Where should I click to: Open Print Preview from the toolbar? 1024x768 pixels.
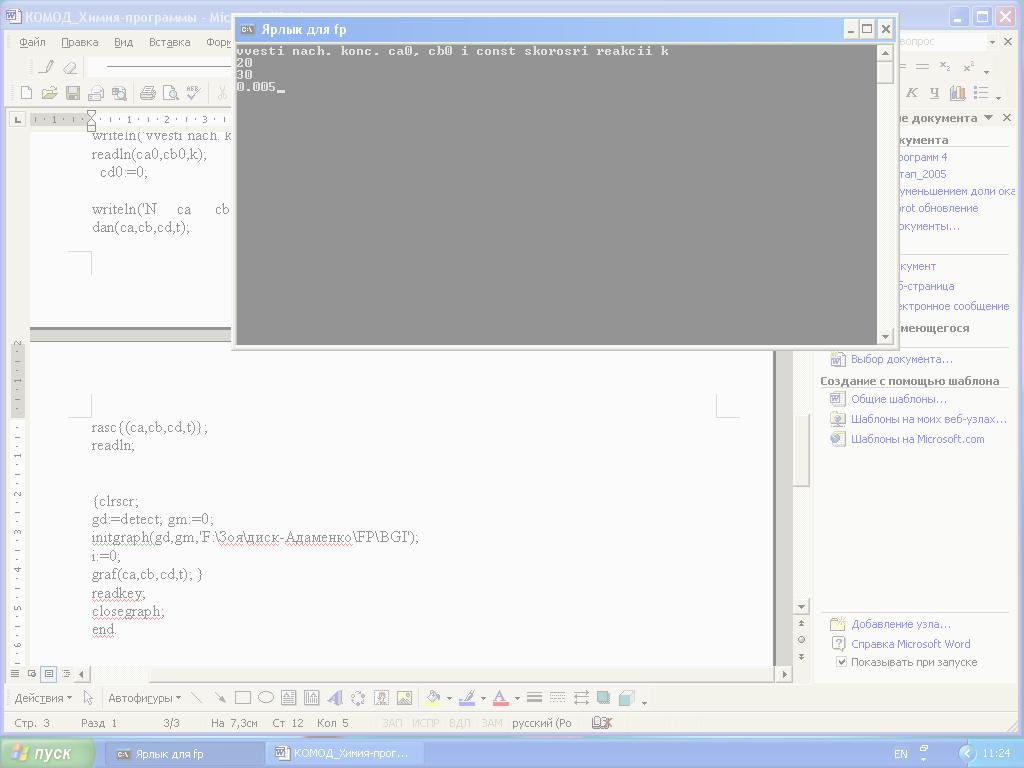(x=171, y=93)
